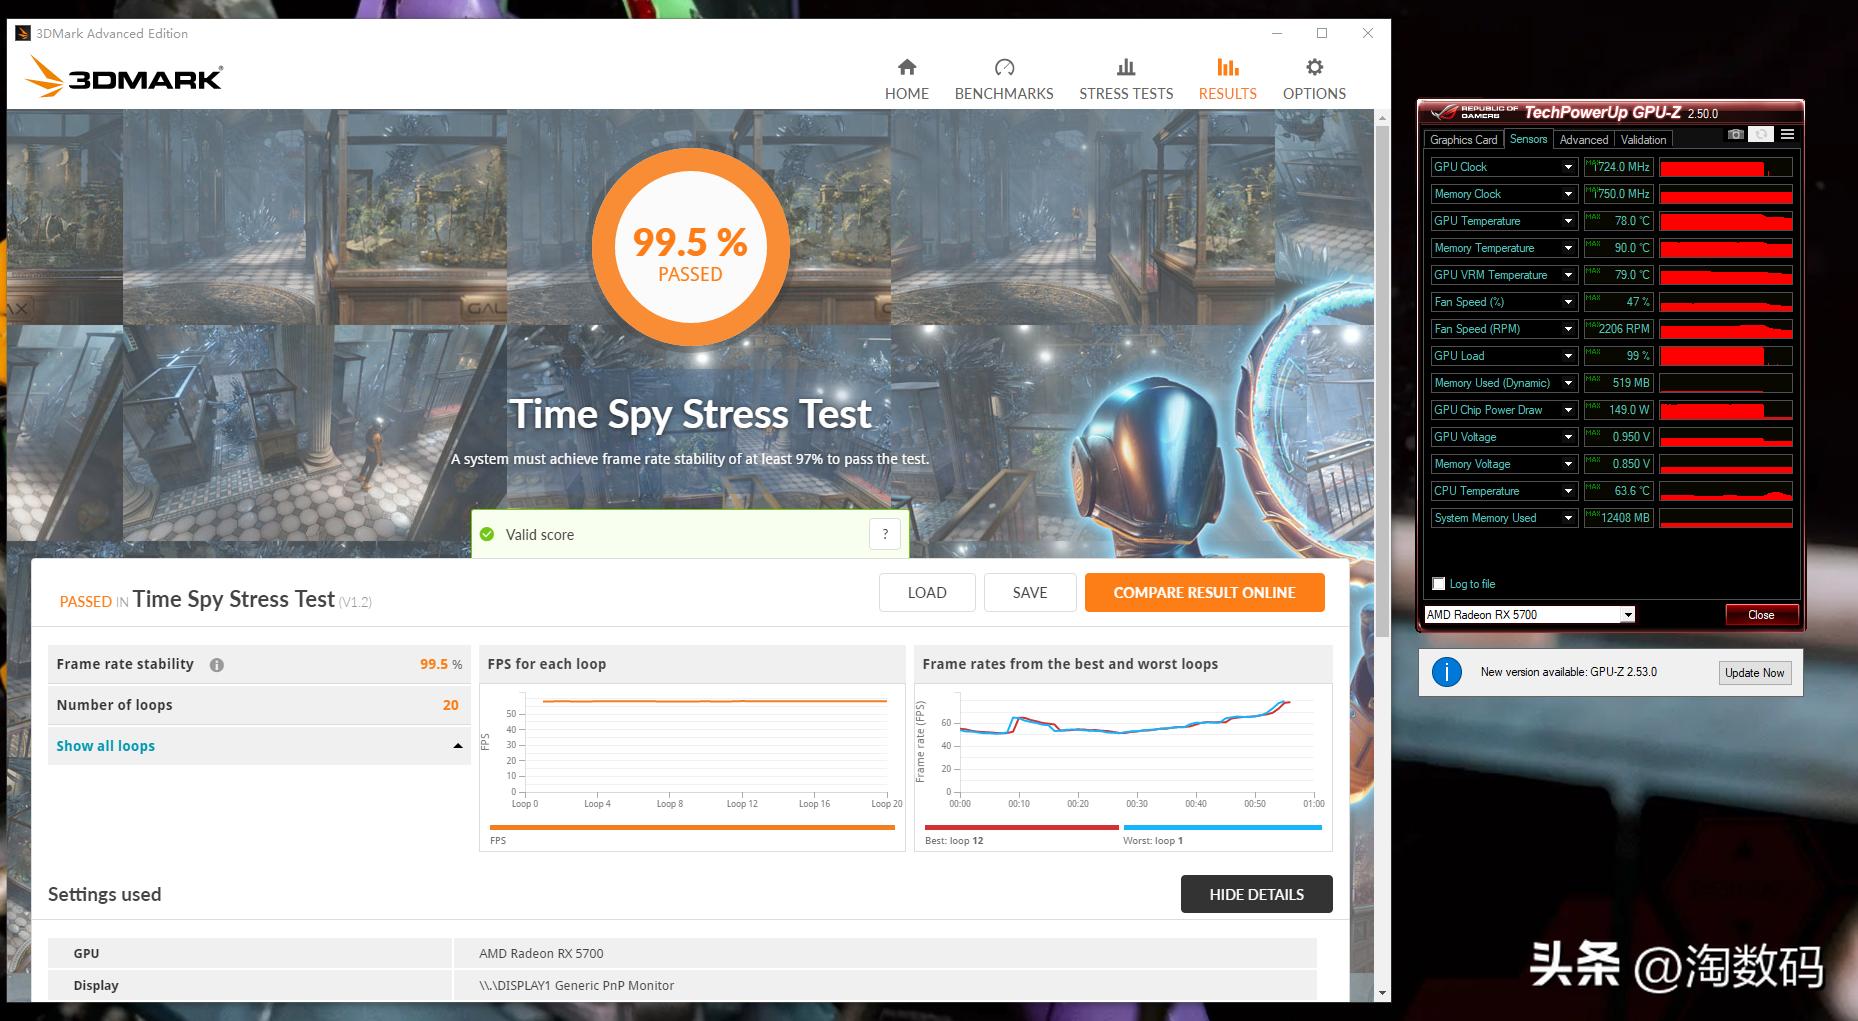Open the Options gear icon

1314,67
